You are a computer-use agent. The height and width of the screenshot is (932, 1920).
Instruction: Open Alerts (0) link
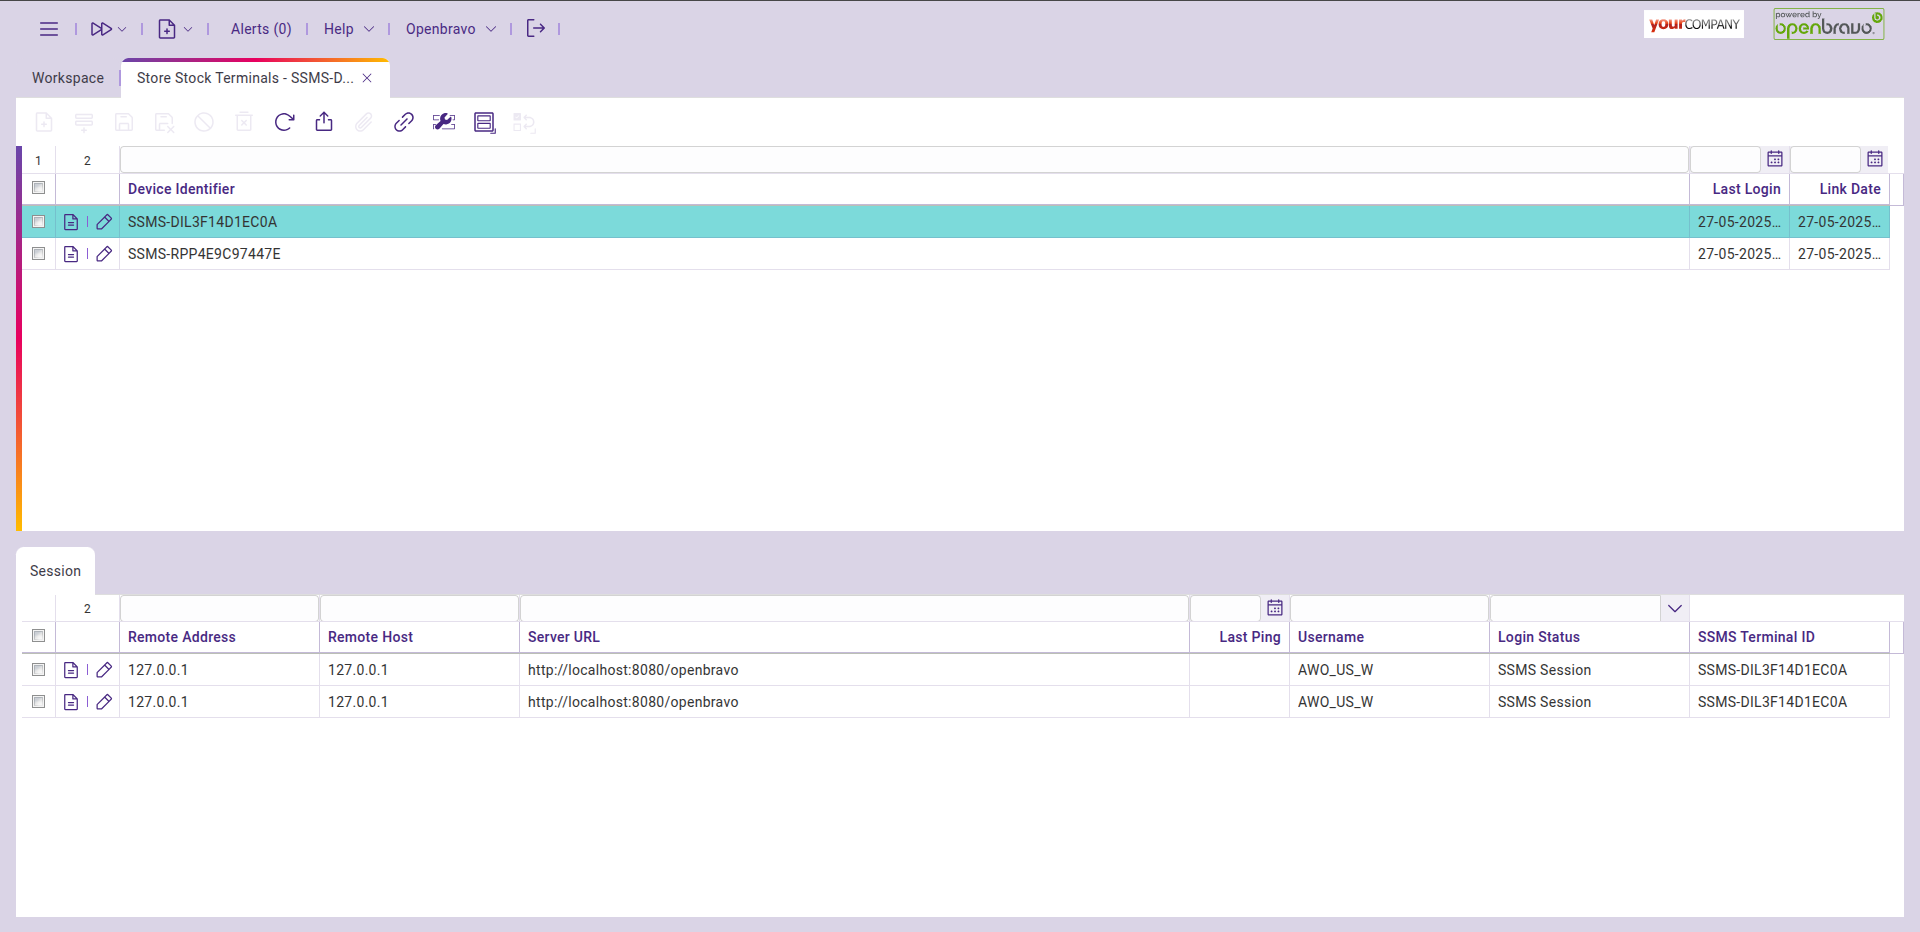point(261,29)
